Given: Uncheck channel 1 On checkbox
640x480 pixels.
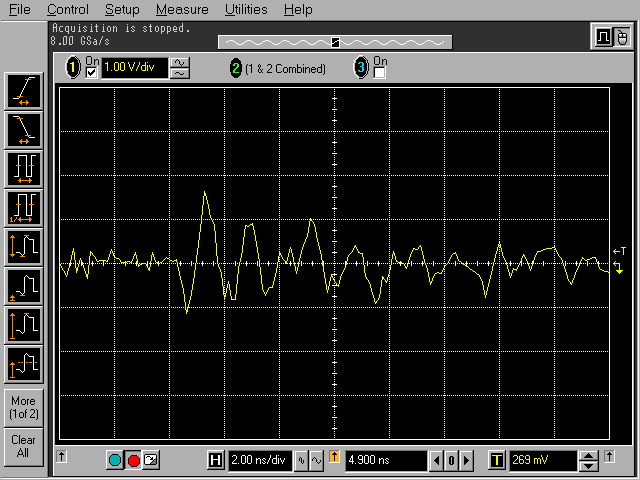Looking at the screenshot, I should pos(92,73).
